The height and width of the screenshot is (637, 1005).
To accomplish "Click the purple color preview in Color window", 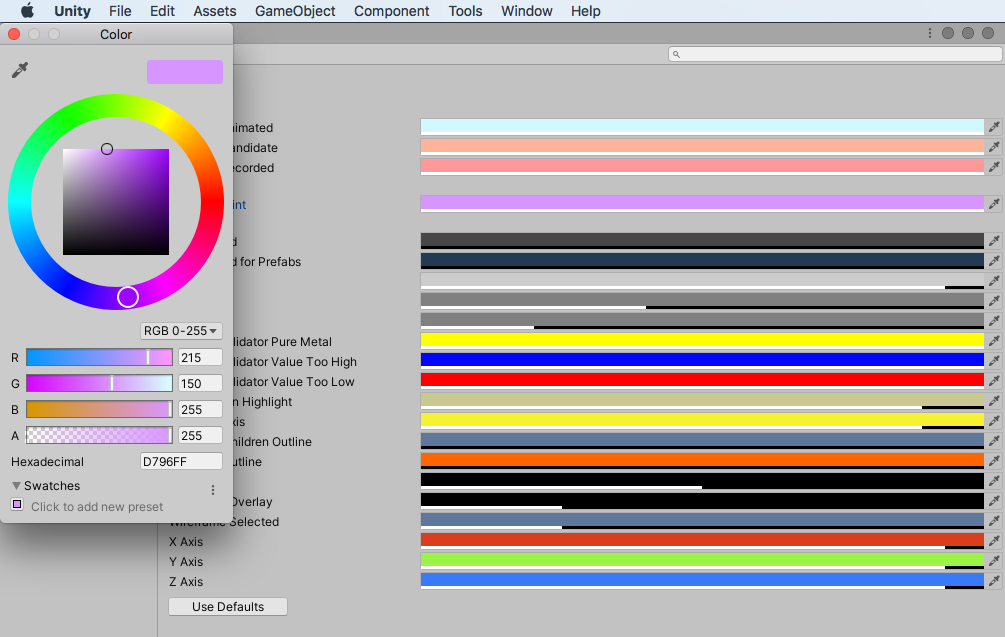I will (x=185, y=72).
